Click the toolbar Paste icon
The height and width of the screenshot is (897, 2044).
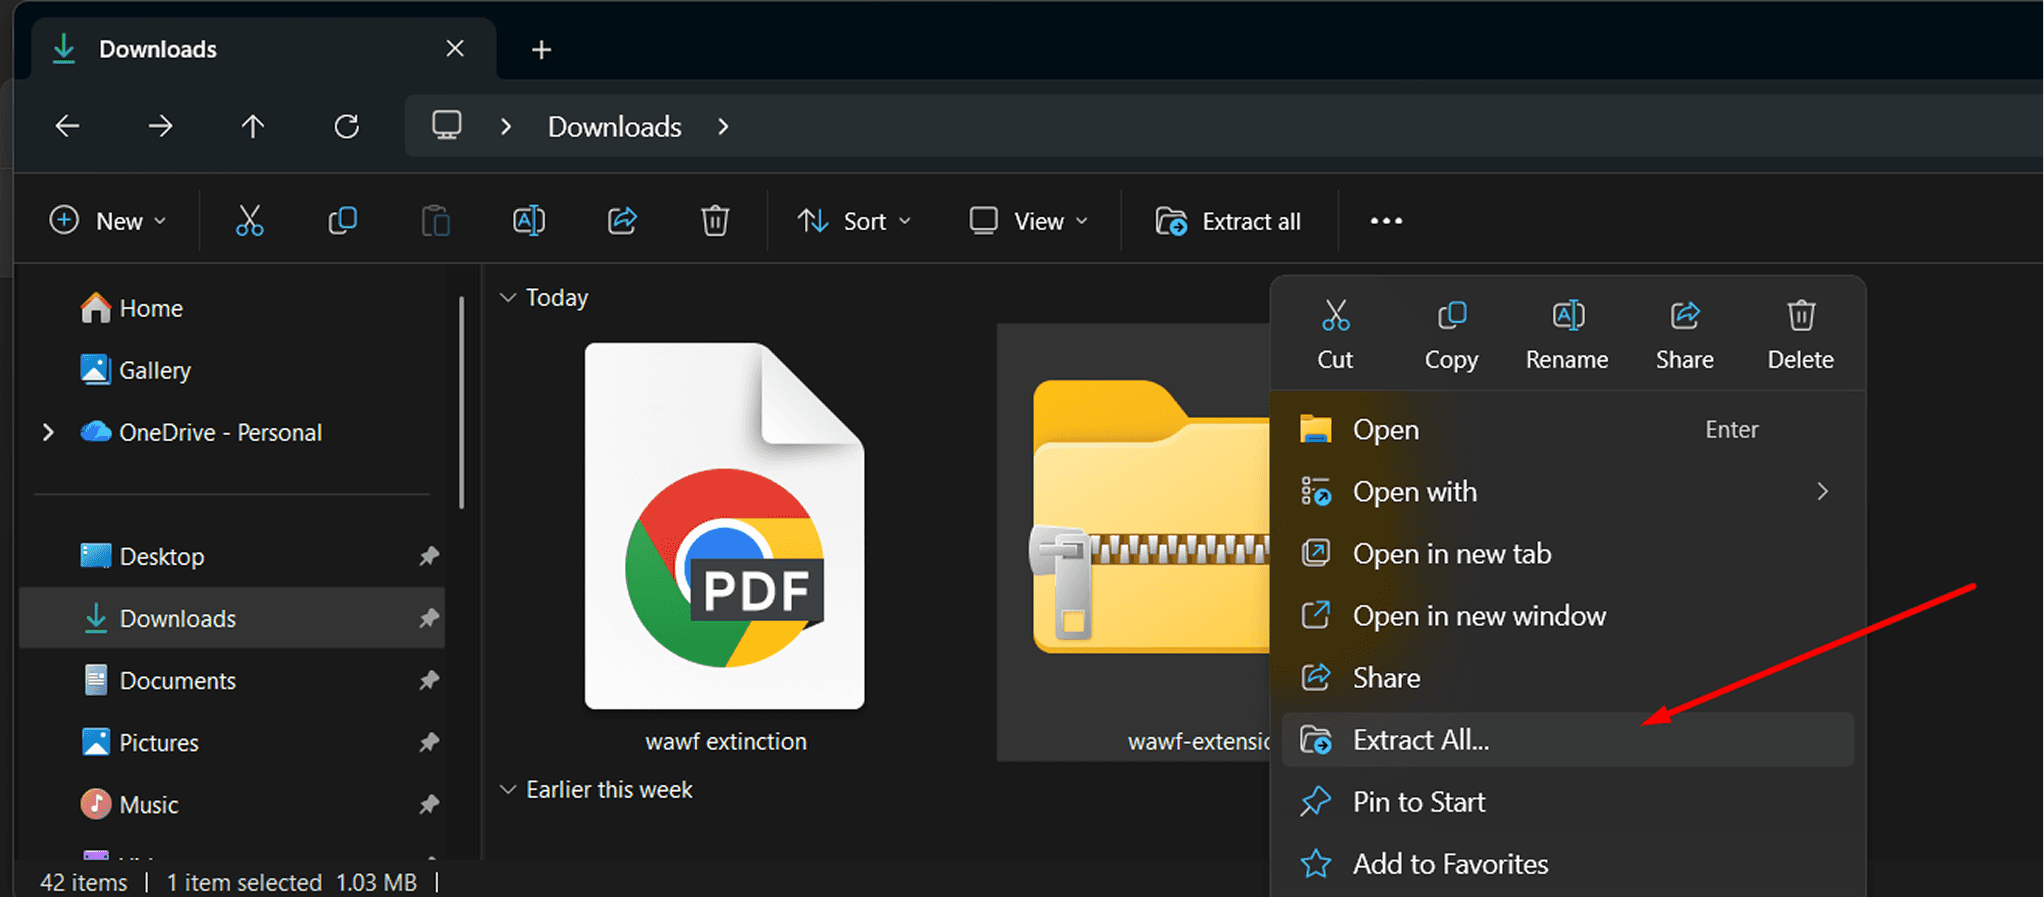coord(435,221)
